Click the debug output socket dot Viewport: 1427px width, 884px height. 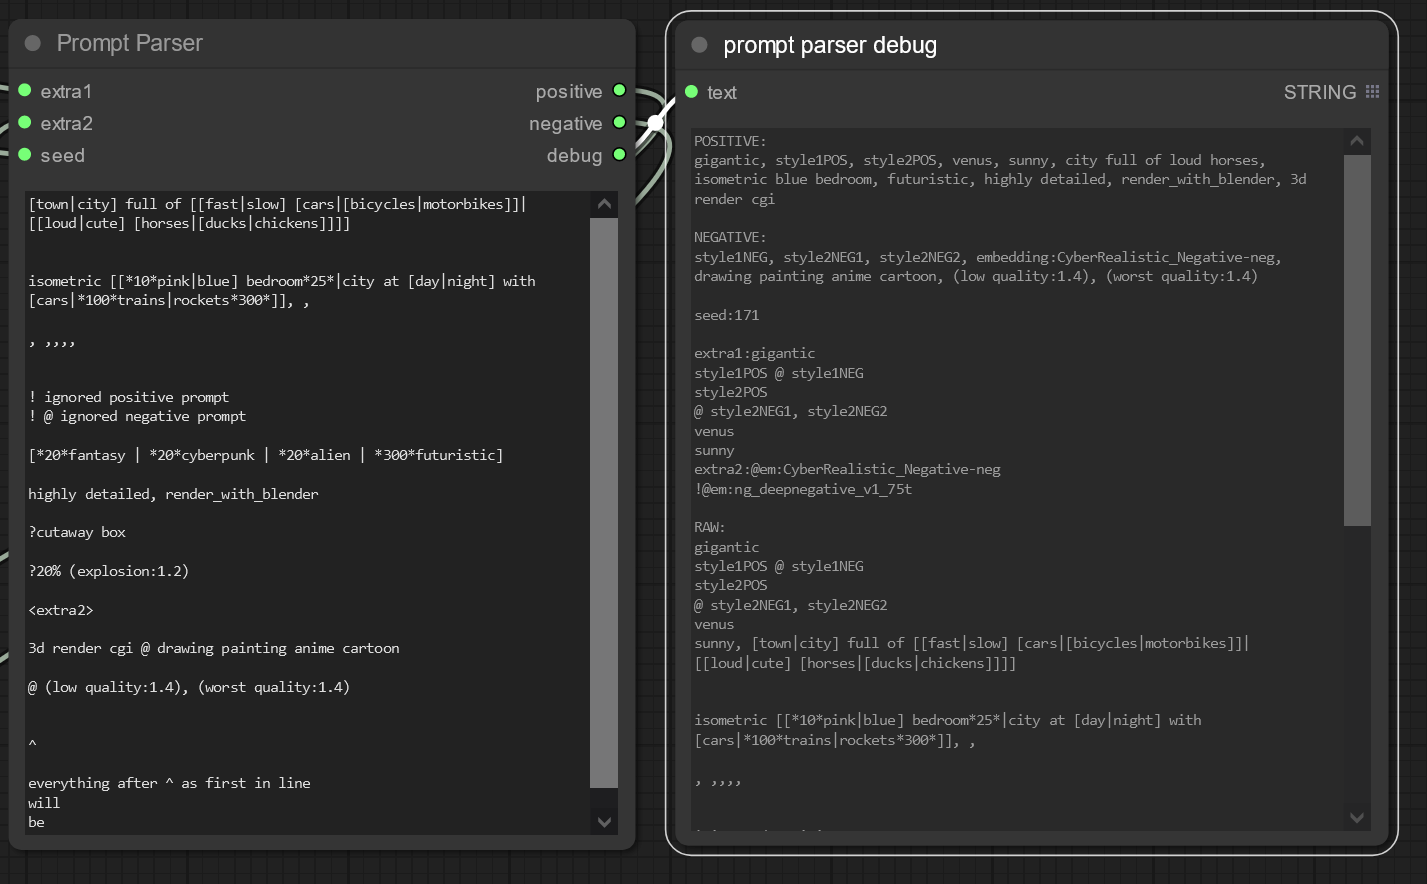point(619,155)
